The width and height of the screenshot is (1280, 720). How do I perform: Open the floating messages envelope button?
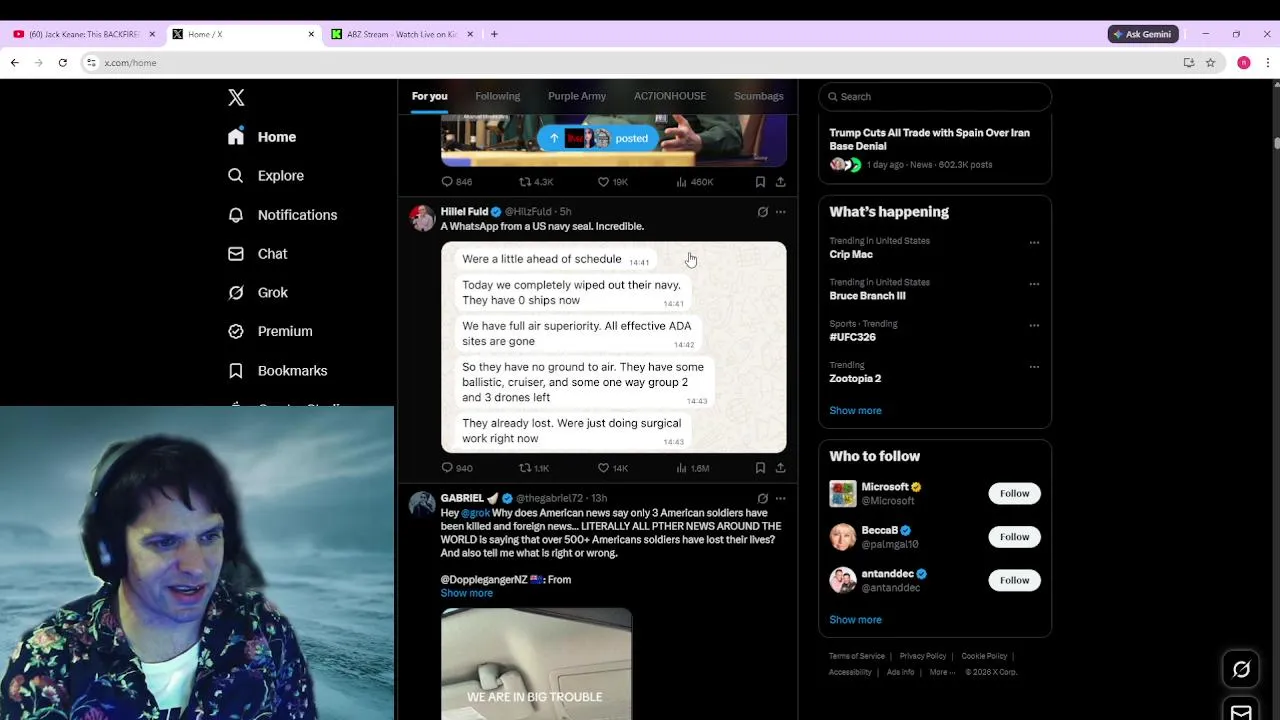(x=1241, y=711)
